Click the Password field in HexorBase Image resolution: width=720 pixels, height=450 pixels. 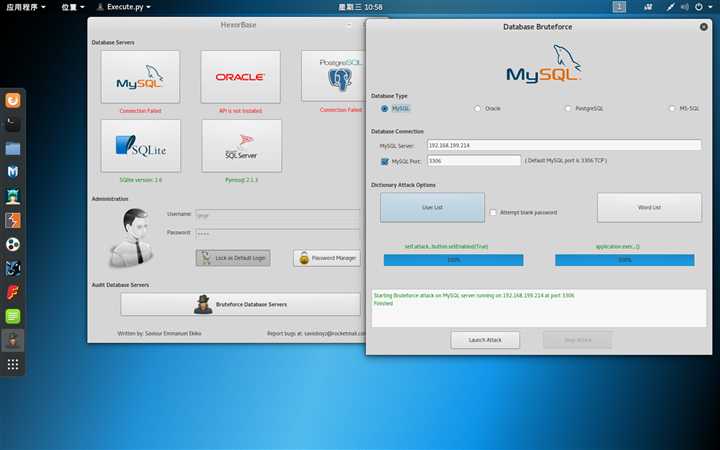(278, 233)
